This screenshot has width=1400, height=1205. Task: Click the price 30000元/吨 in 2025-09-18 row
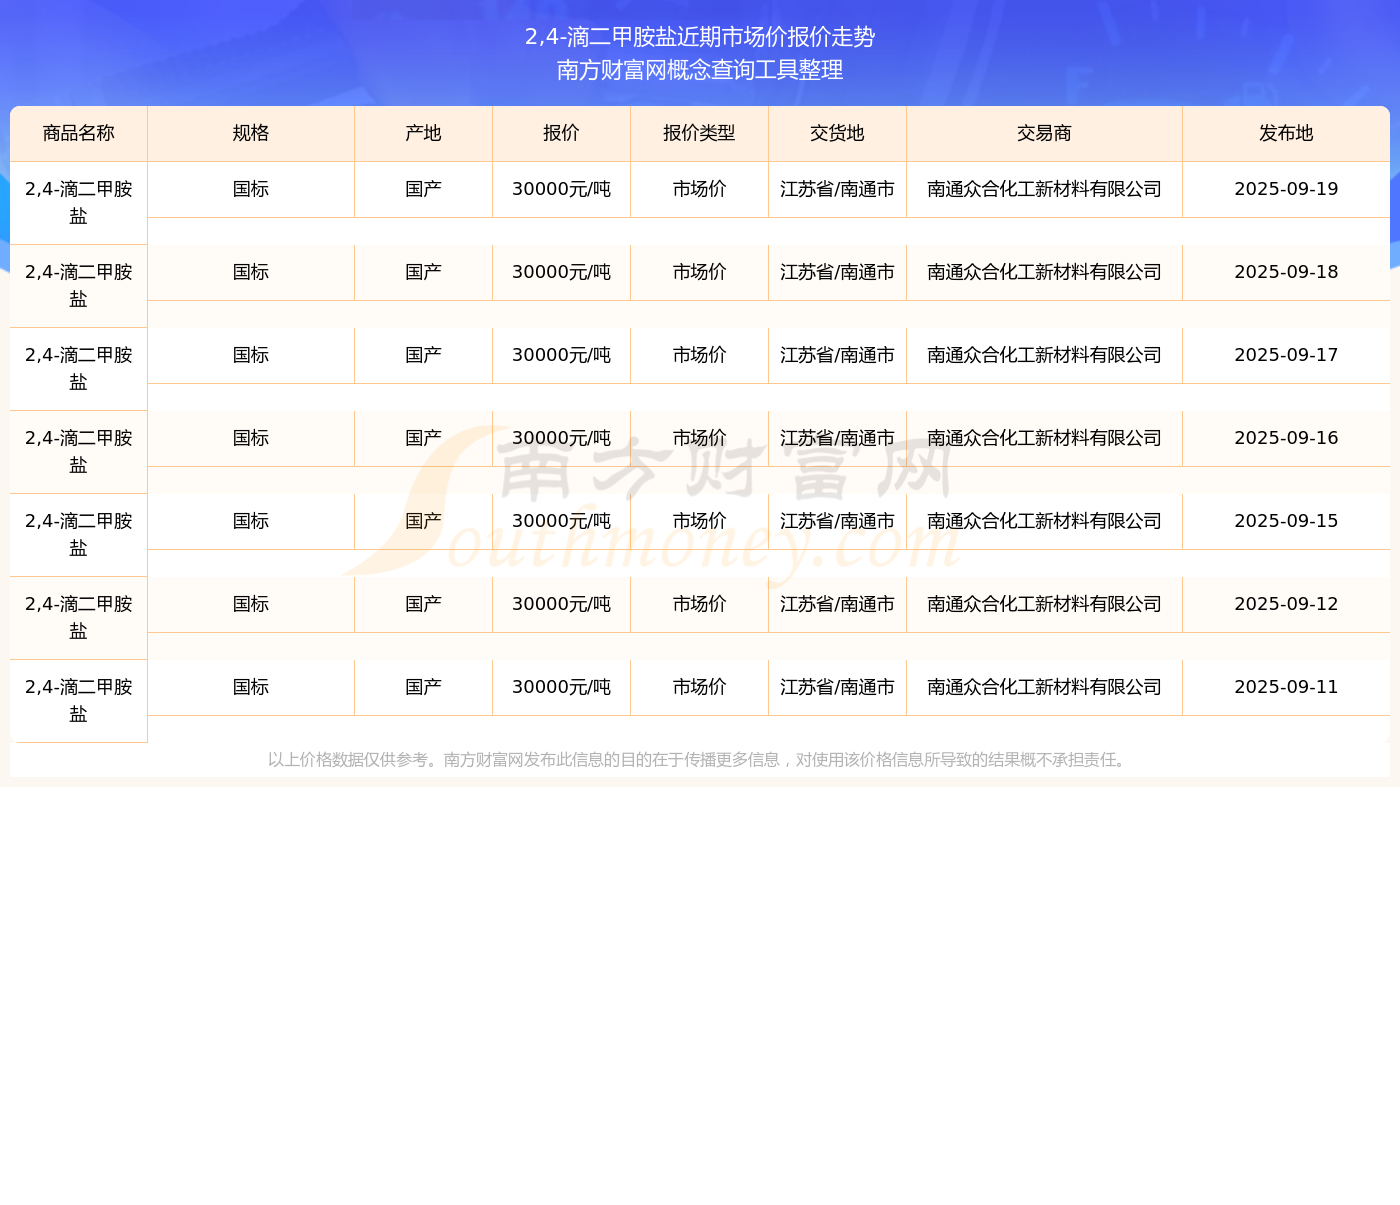point(561,272)
